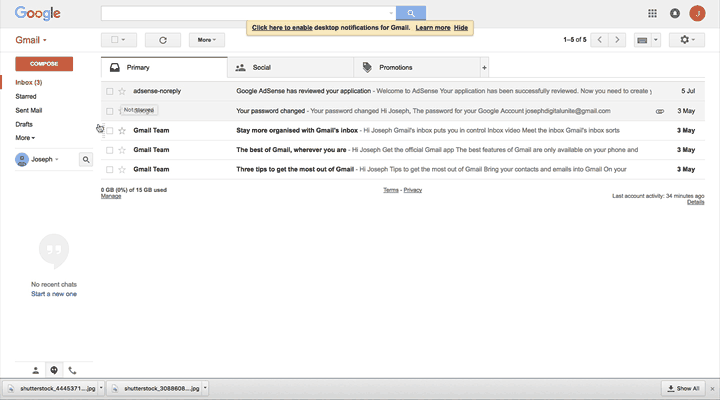
Task: Open account activity Details link
Action: 696,202
